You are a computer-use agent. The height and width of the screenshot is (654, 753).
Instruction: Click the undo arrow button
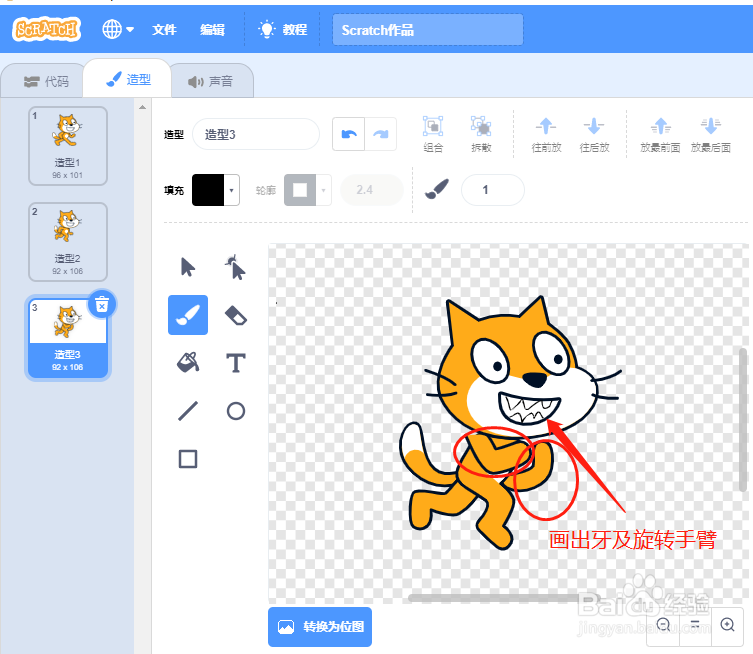[x=349, y=134]
